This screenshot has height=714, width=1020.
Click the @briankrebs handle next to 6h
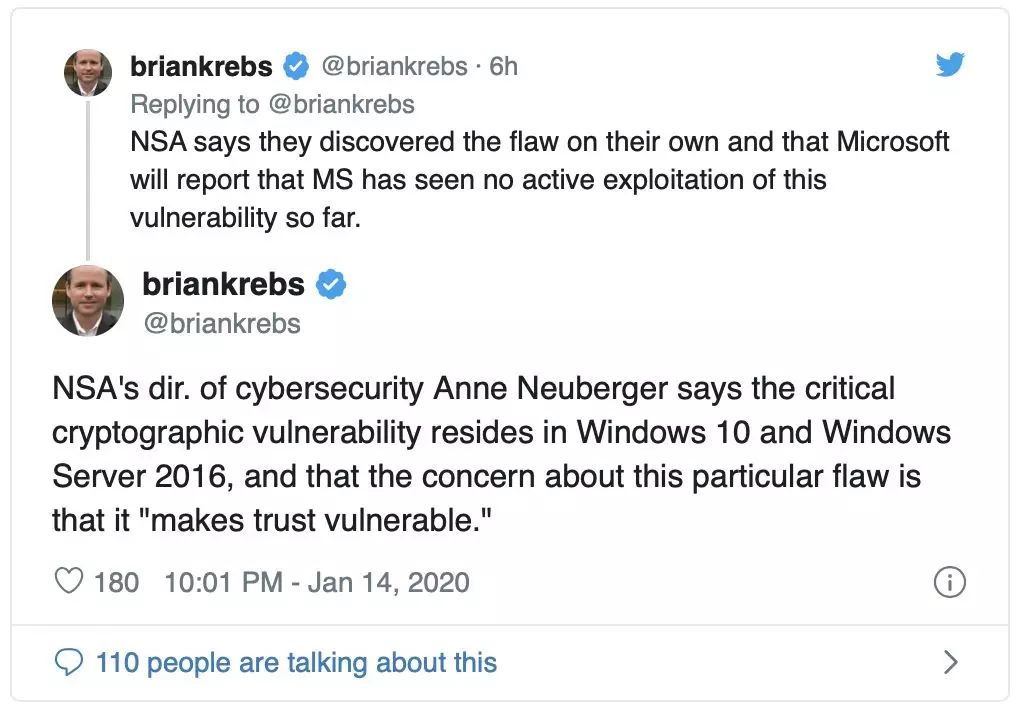tap(393, 67)
